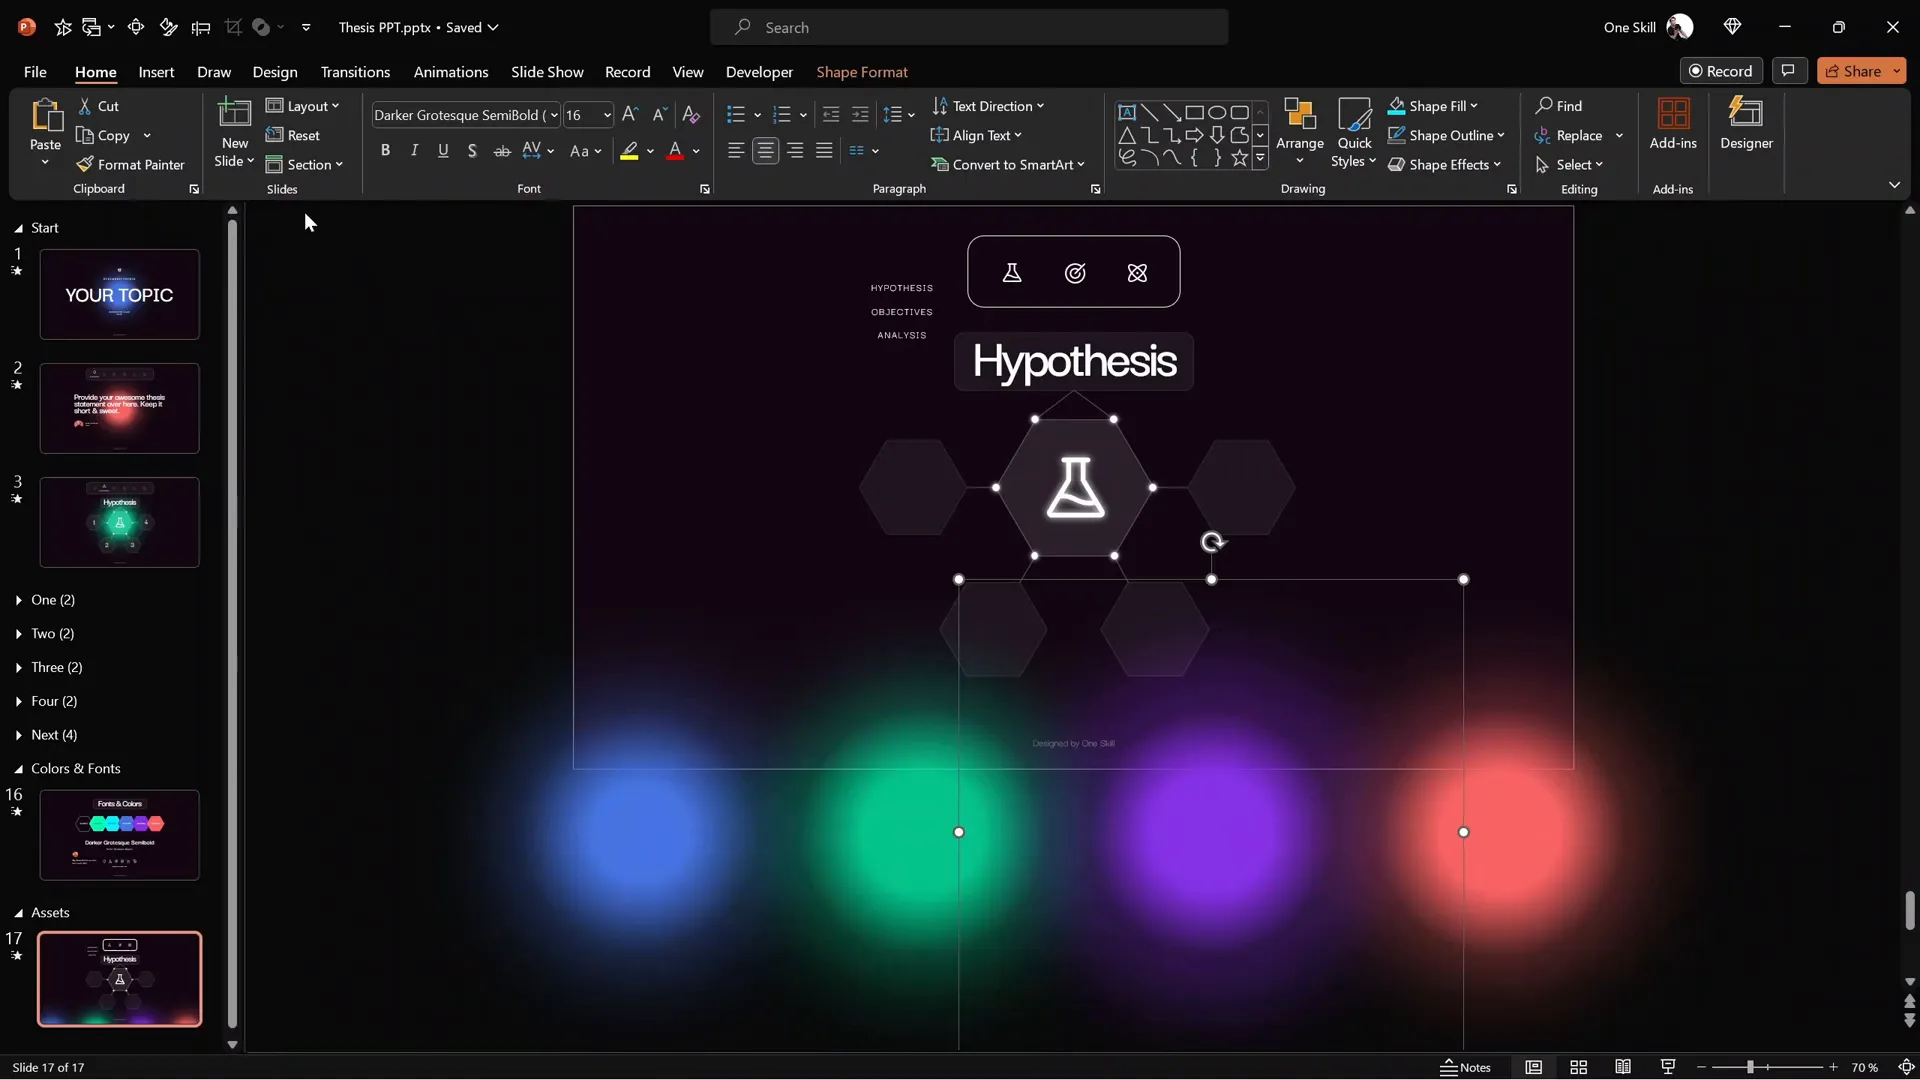Apply yellow text highlight color

629,151
